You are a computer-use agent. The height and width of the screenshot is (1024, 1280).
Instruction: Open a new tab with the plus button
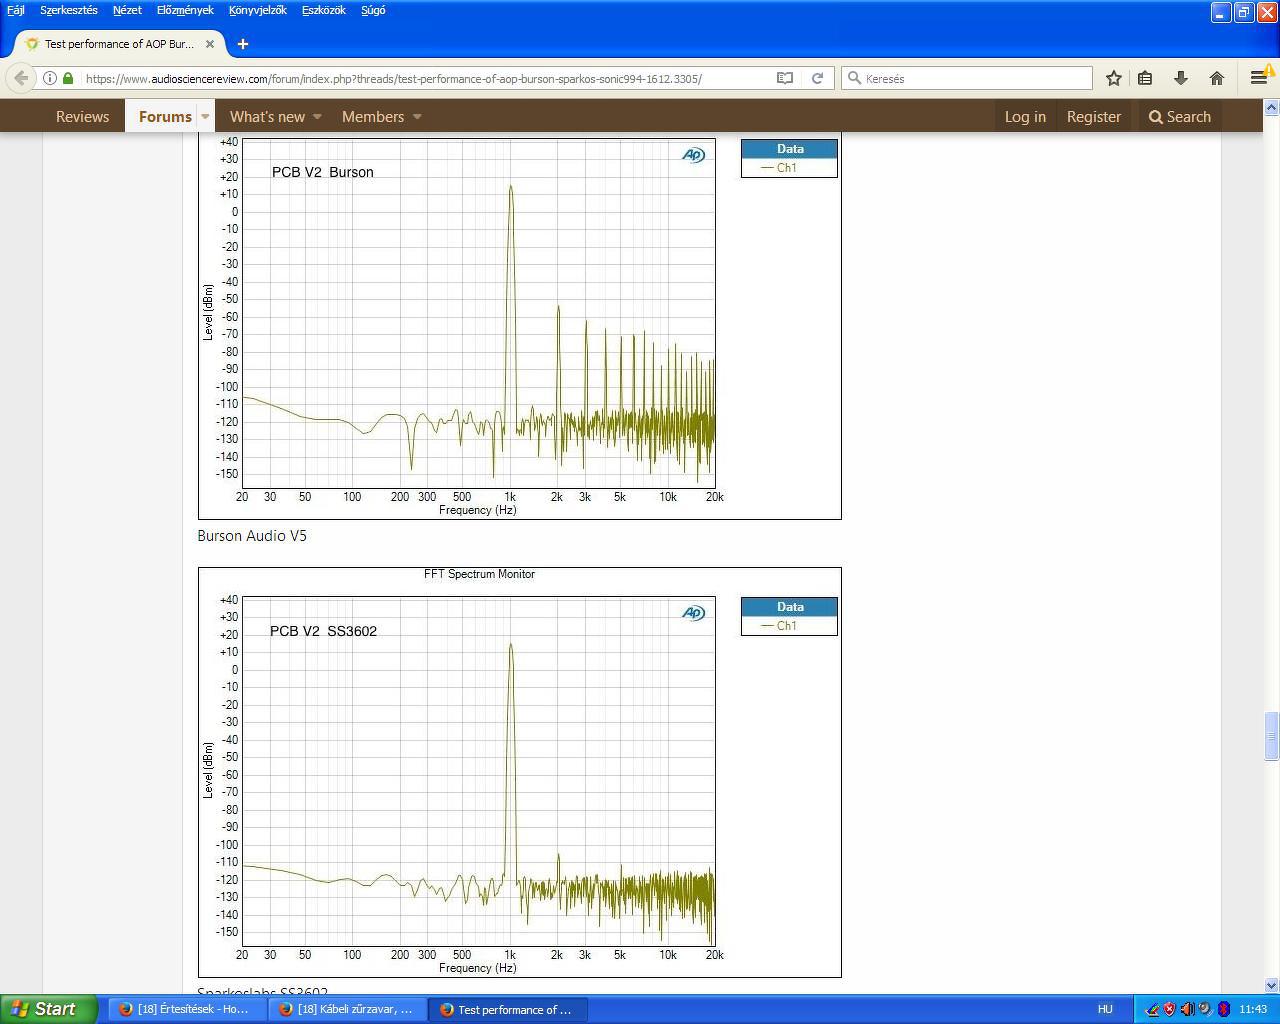tap(243, 44)
